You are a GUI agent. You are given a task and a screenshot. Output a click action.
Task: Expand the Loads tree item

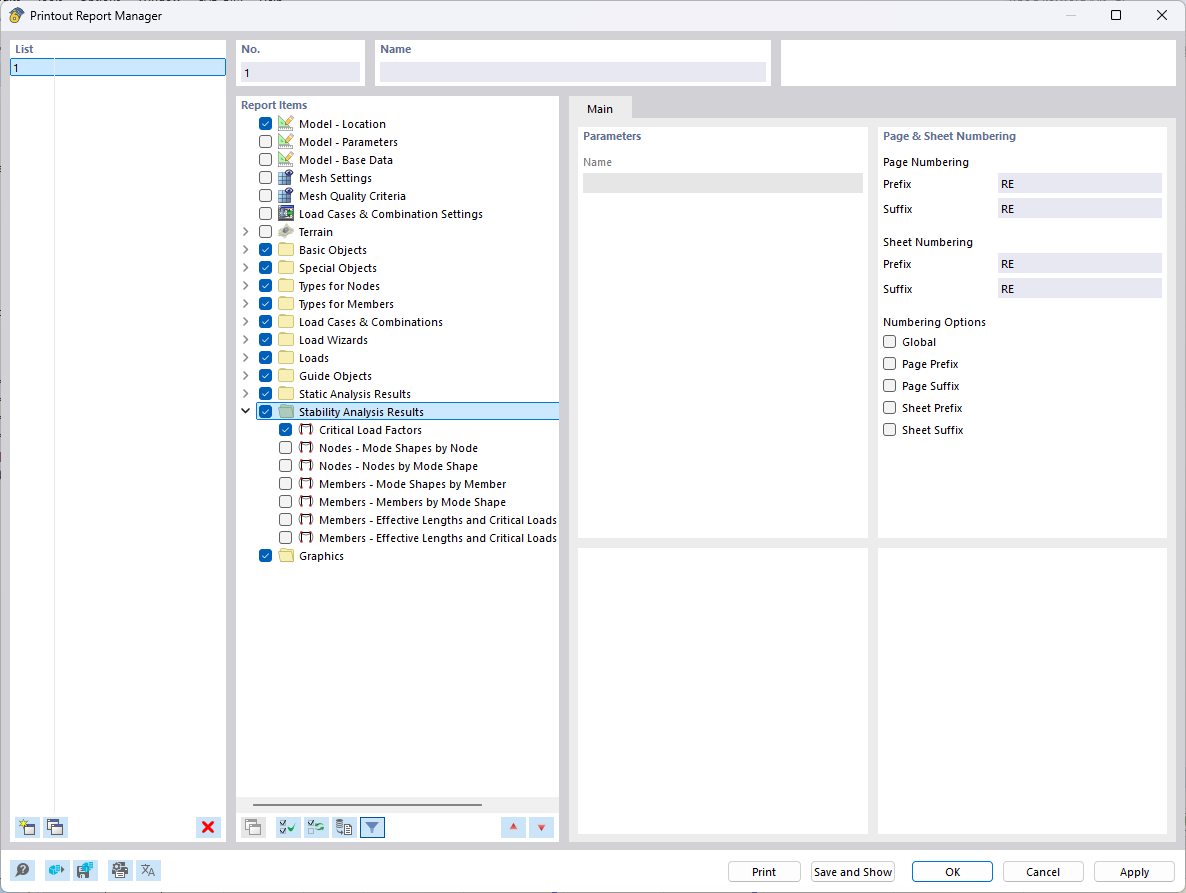(x=245, y=357)
